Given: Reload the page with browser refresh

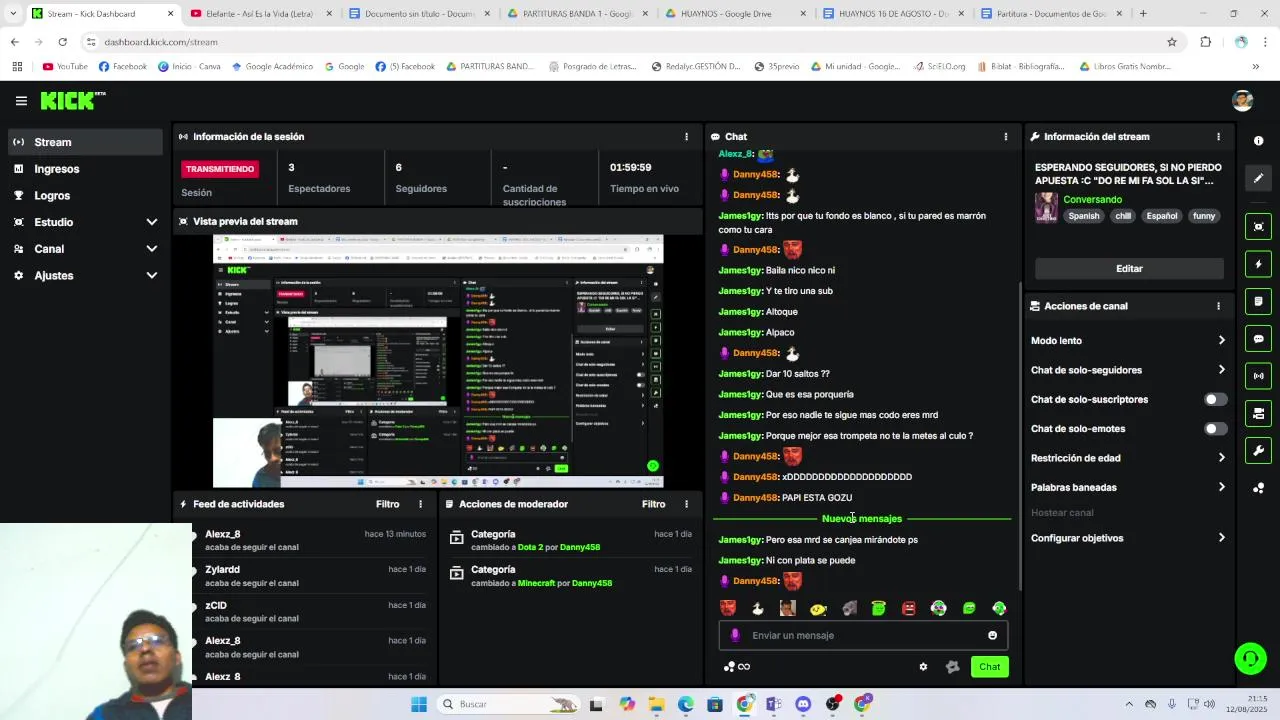Looking at the screenshot, I should click(62, 42).
